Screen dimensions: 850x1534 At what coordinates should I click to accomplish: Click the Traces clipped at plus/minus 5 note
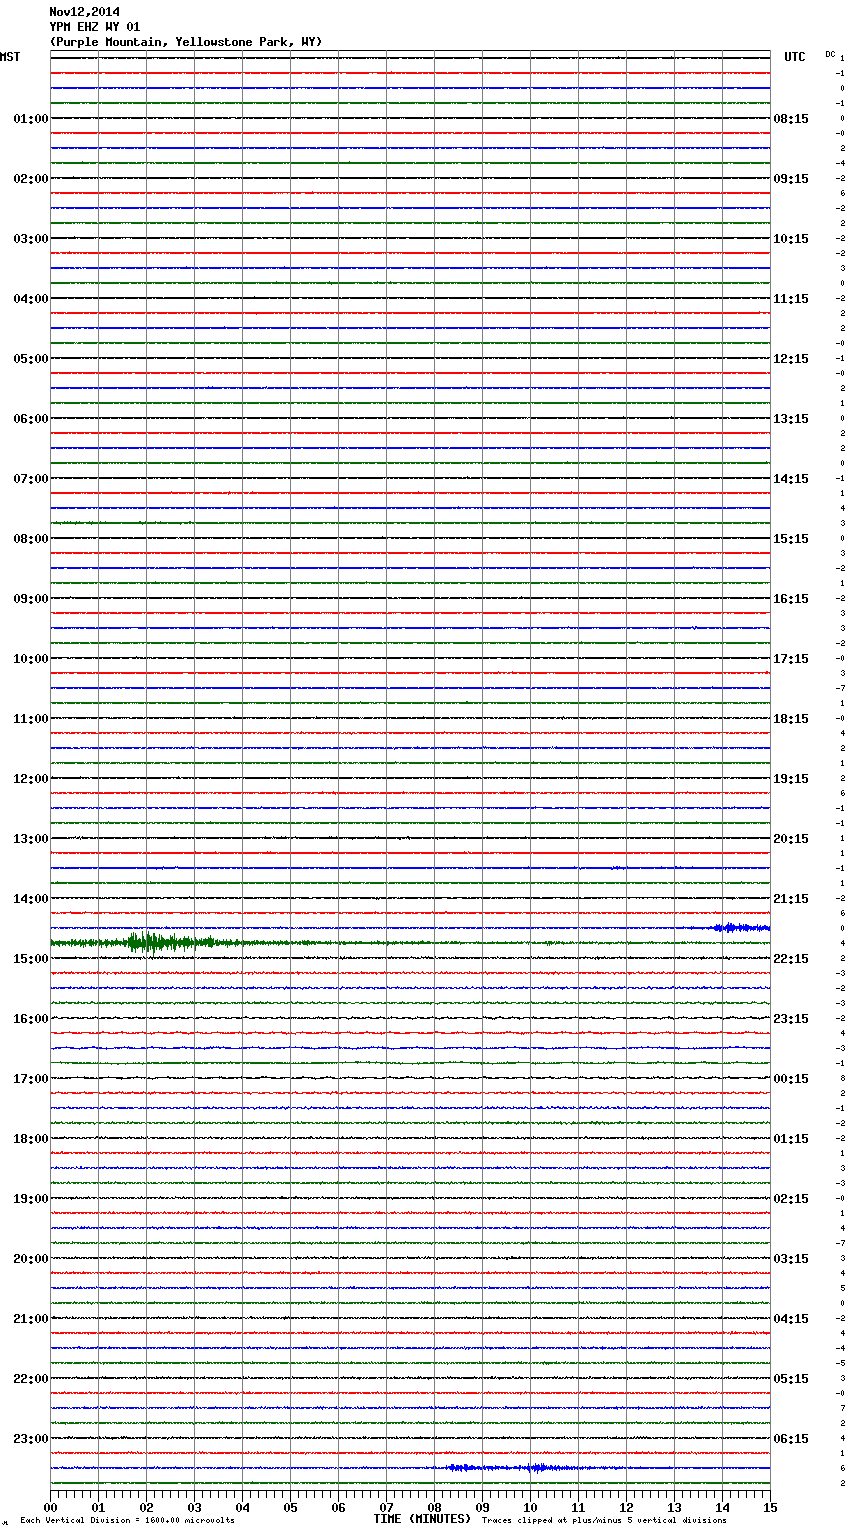604,1521
